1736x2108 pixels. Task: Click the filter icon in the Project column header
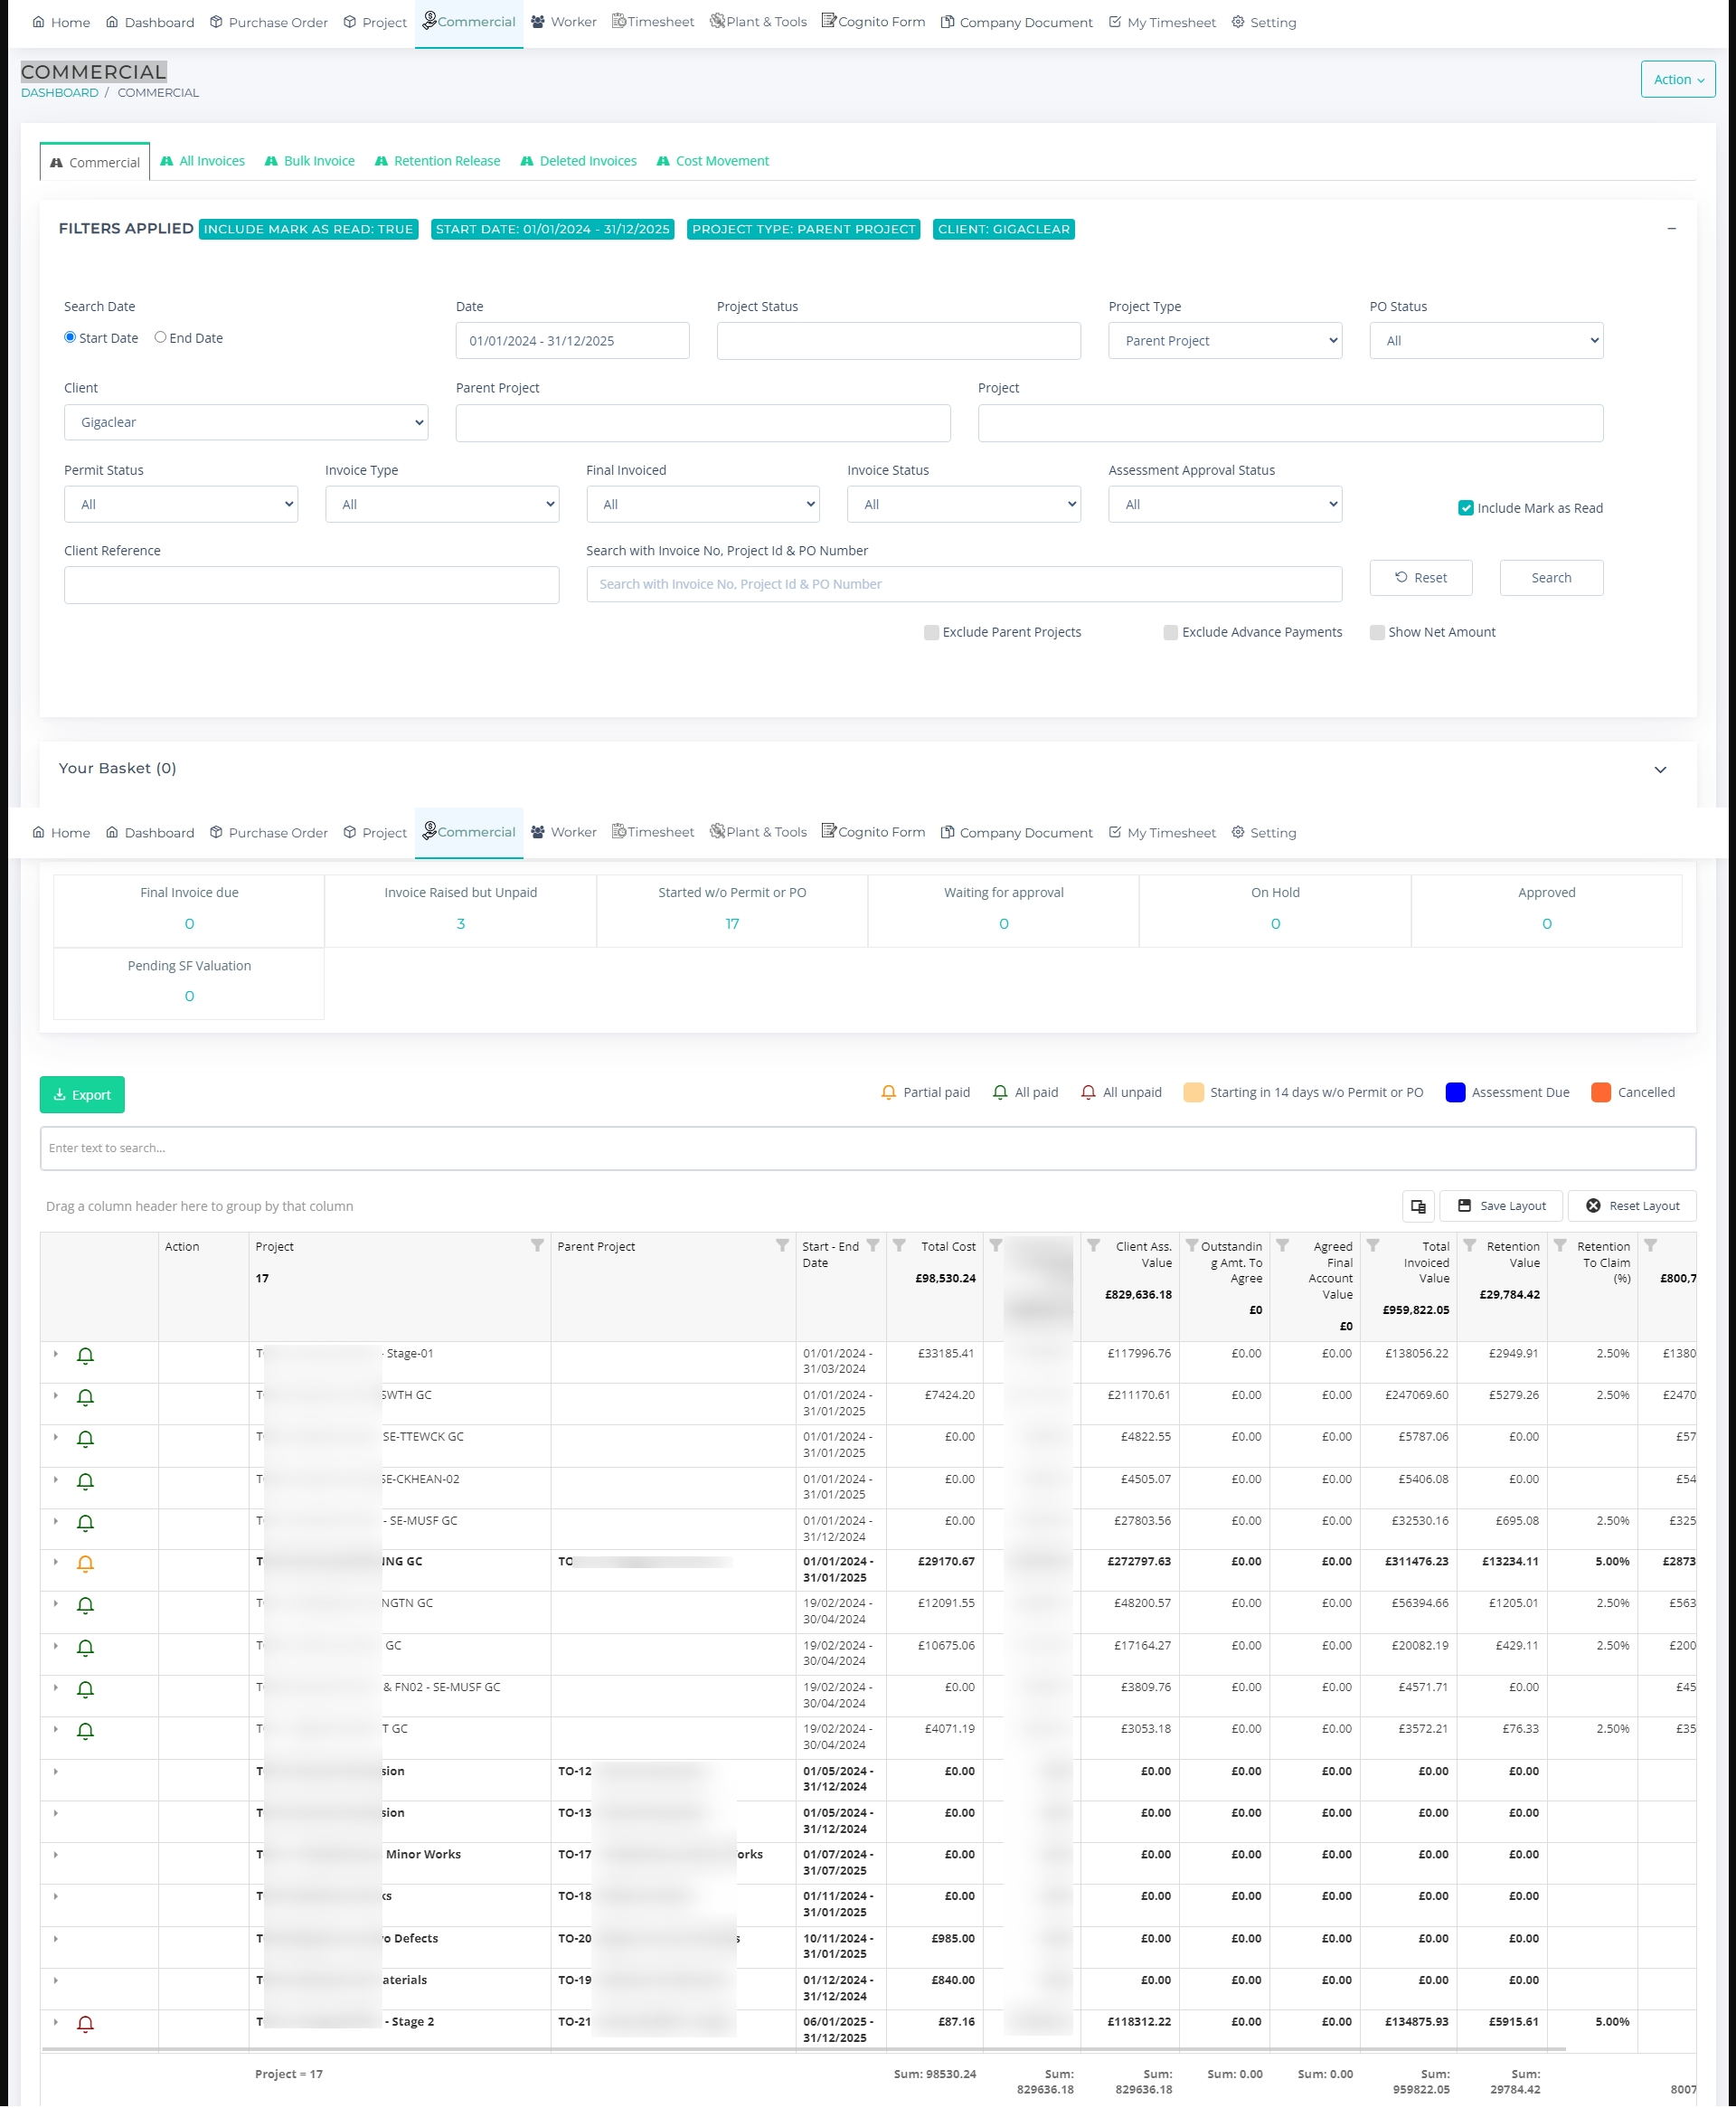[x=537, y=1246]
